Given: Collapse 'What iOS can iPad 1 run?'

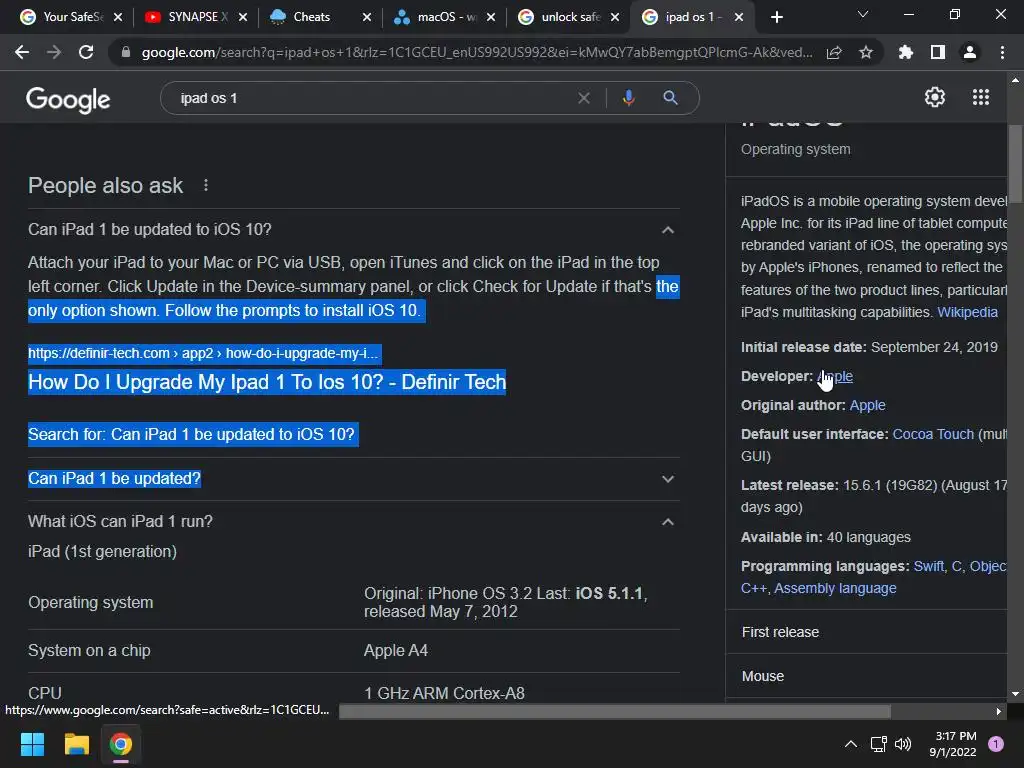Looking at the screenshot, I should tap(667, 522).
